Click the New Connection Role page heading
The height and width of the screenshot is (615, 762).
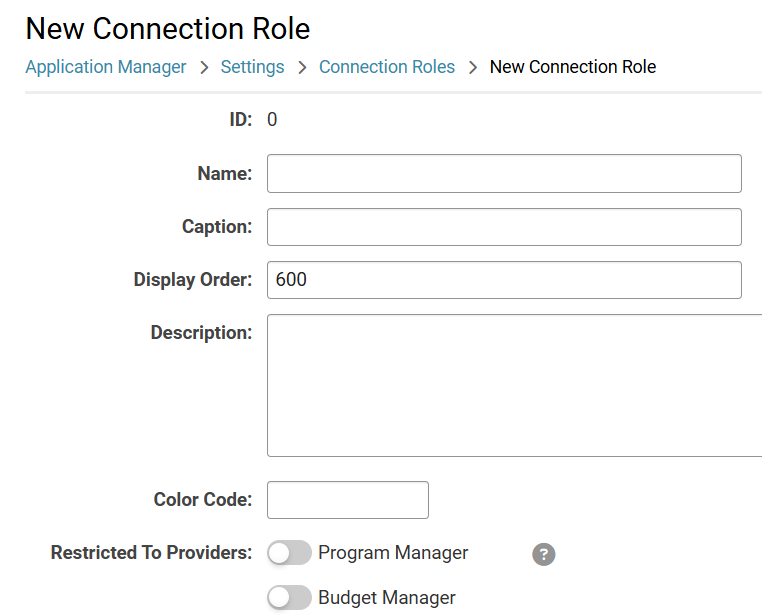[x=168, y=29]
